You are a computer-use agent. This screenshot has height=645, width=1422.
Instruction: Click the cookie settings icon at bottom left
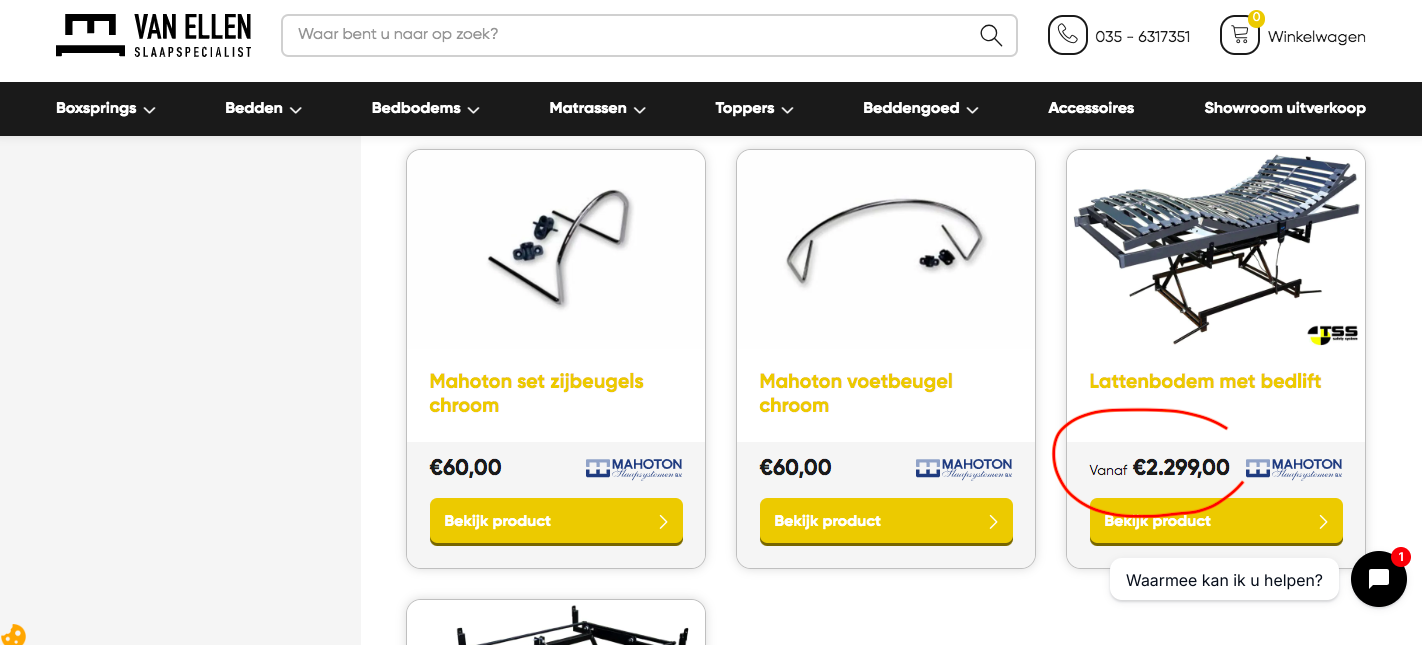[13, 635]
